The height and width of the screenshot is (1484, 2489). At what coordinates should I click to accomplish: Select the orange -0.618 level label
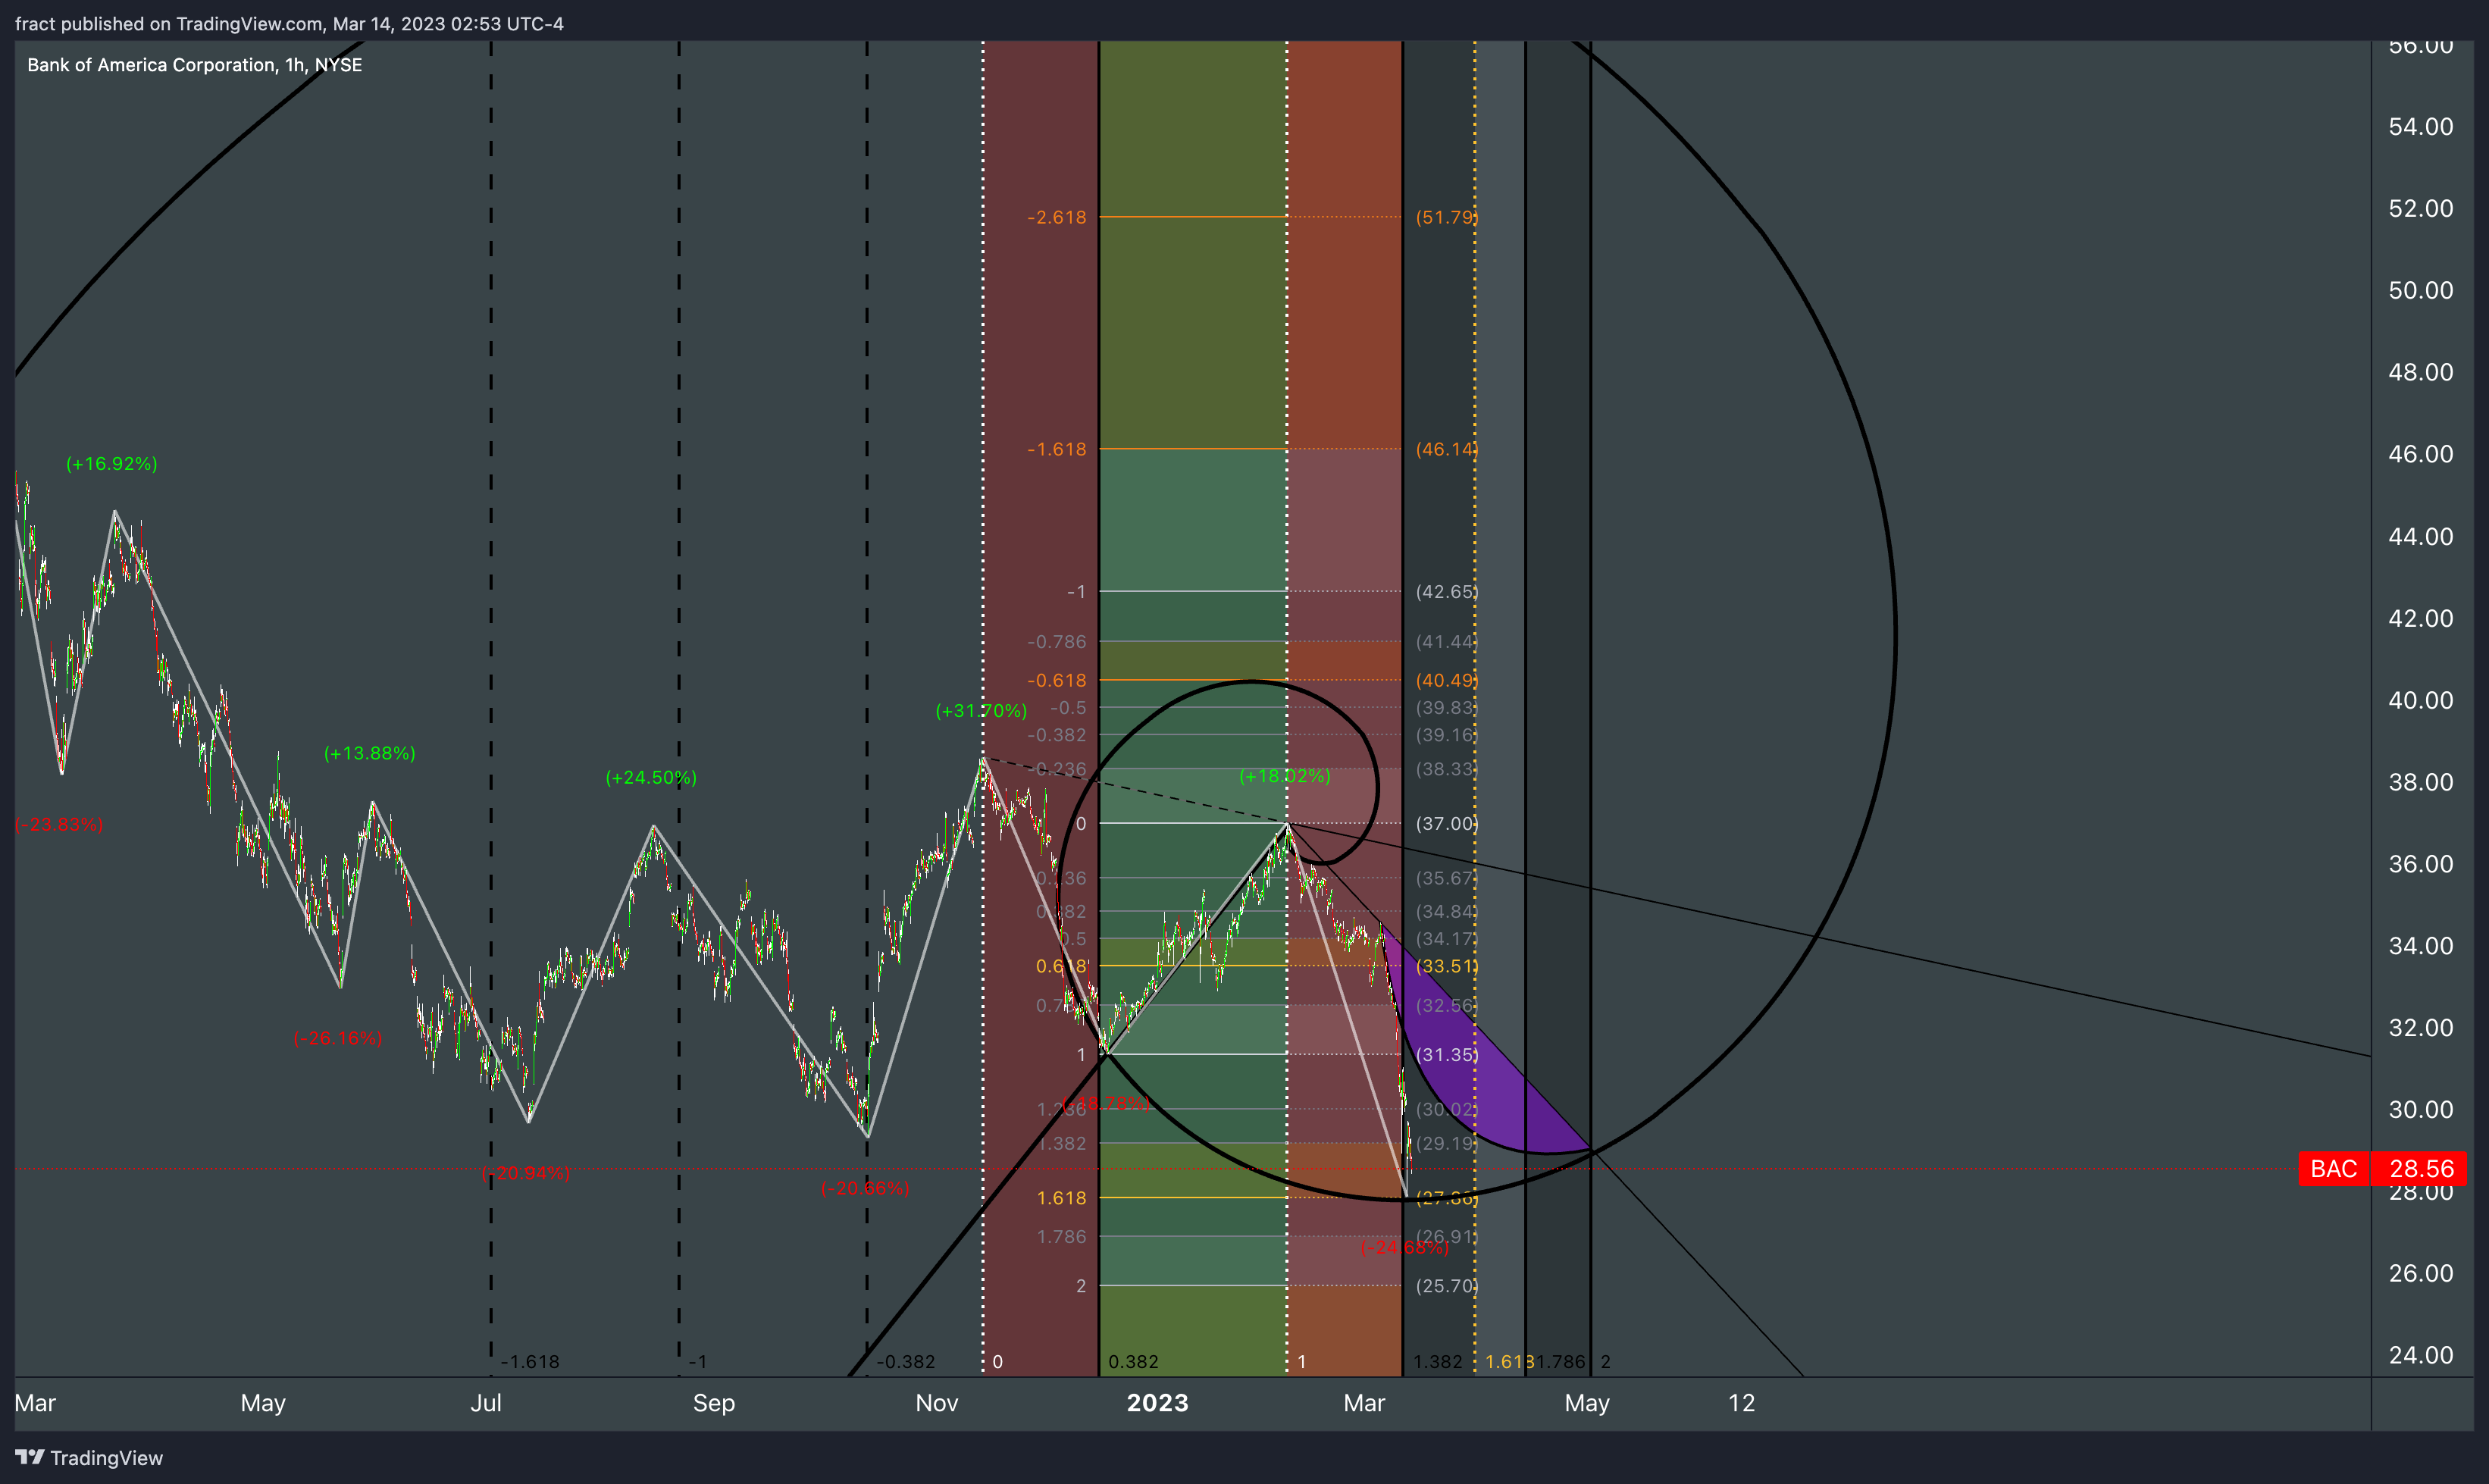point(1056,680)
